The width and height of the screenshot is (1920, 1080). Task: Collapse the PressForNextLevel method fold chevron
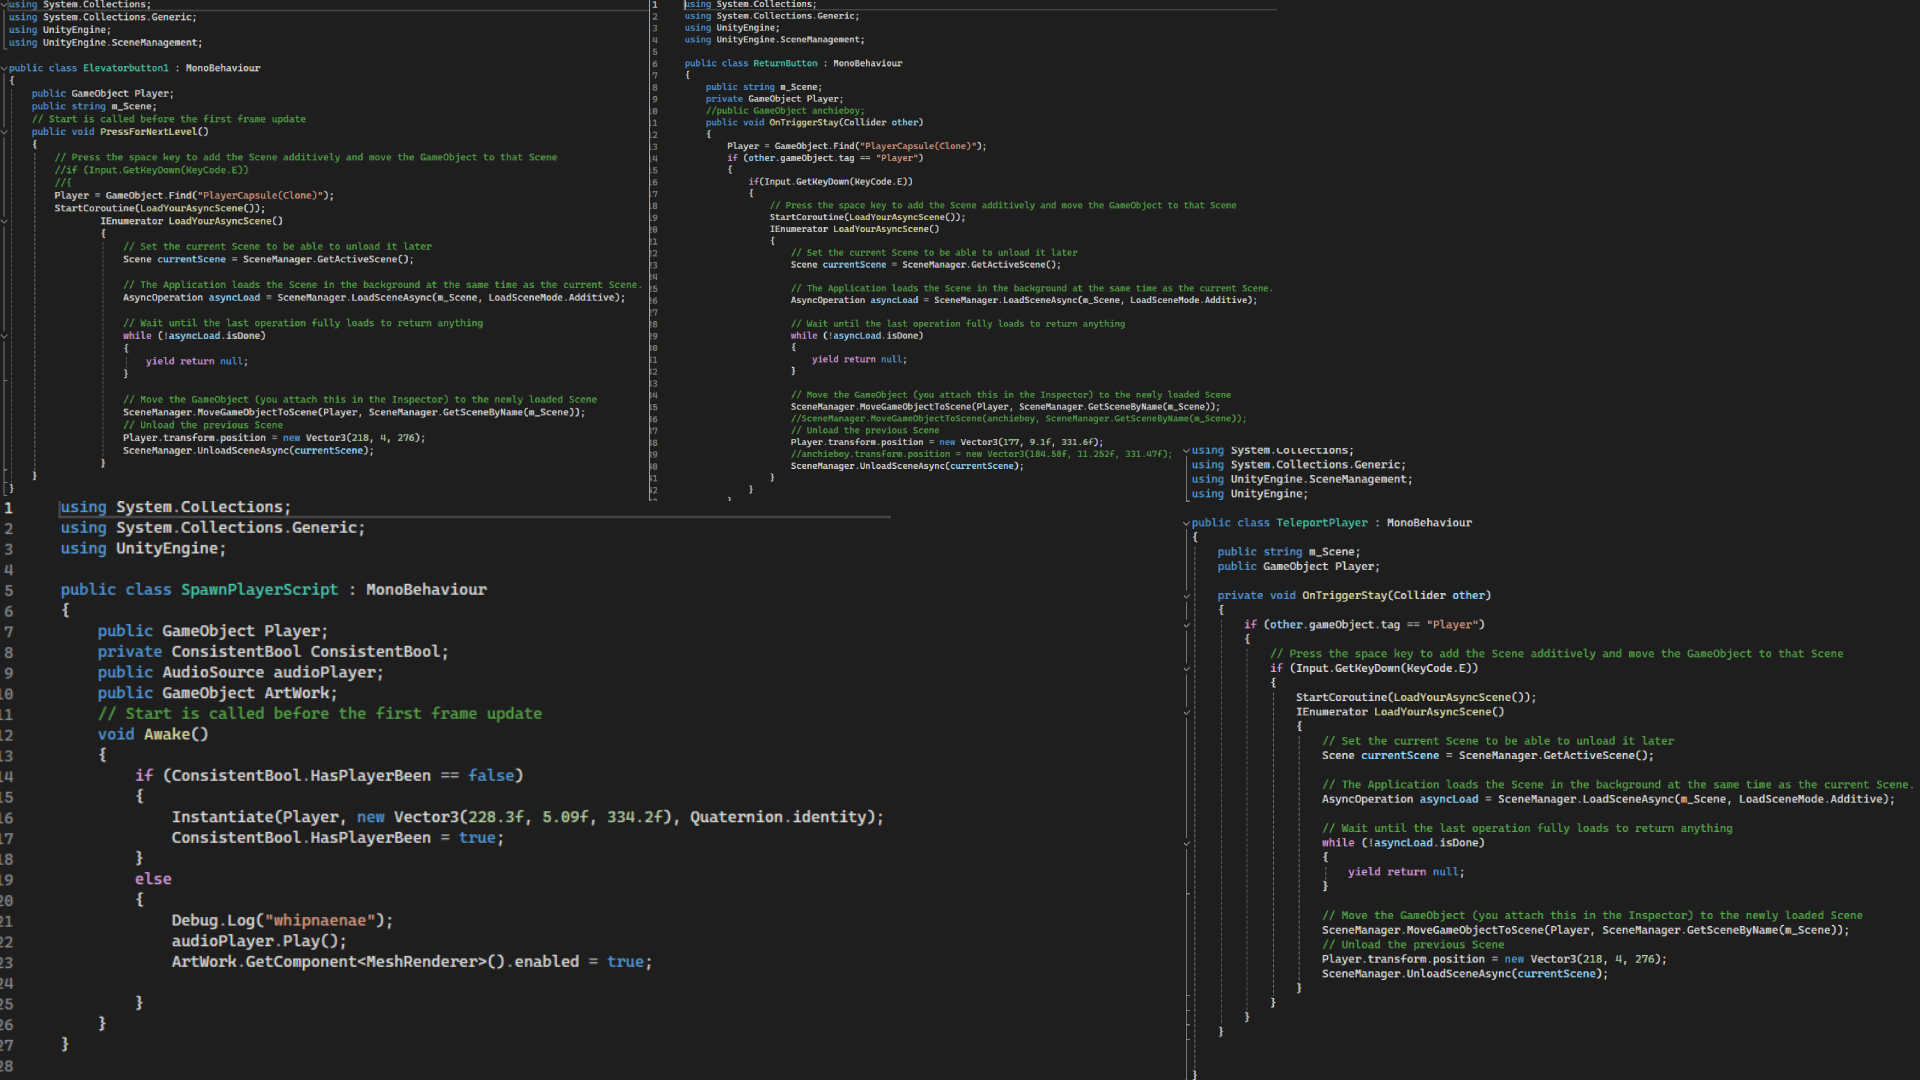pyautogui.click(x=4, y=132)
